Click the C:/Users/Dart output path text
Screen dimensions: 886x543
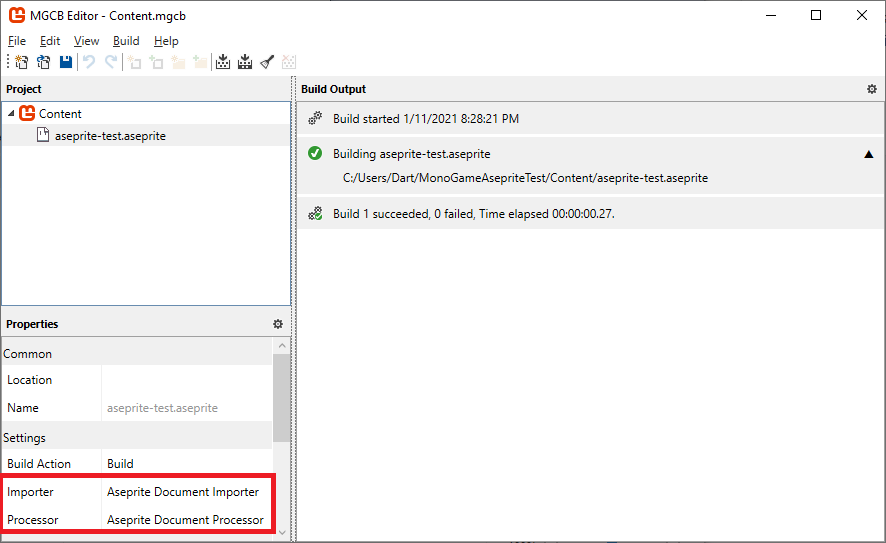(x=525, y=178)
